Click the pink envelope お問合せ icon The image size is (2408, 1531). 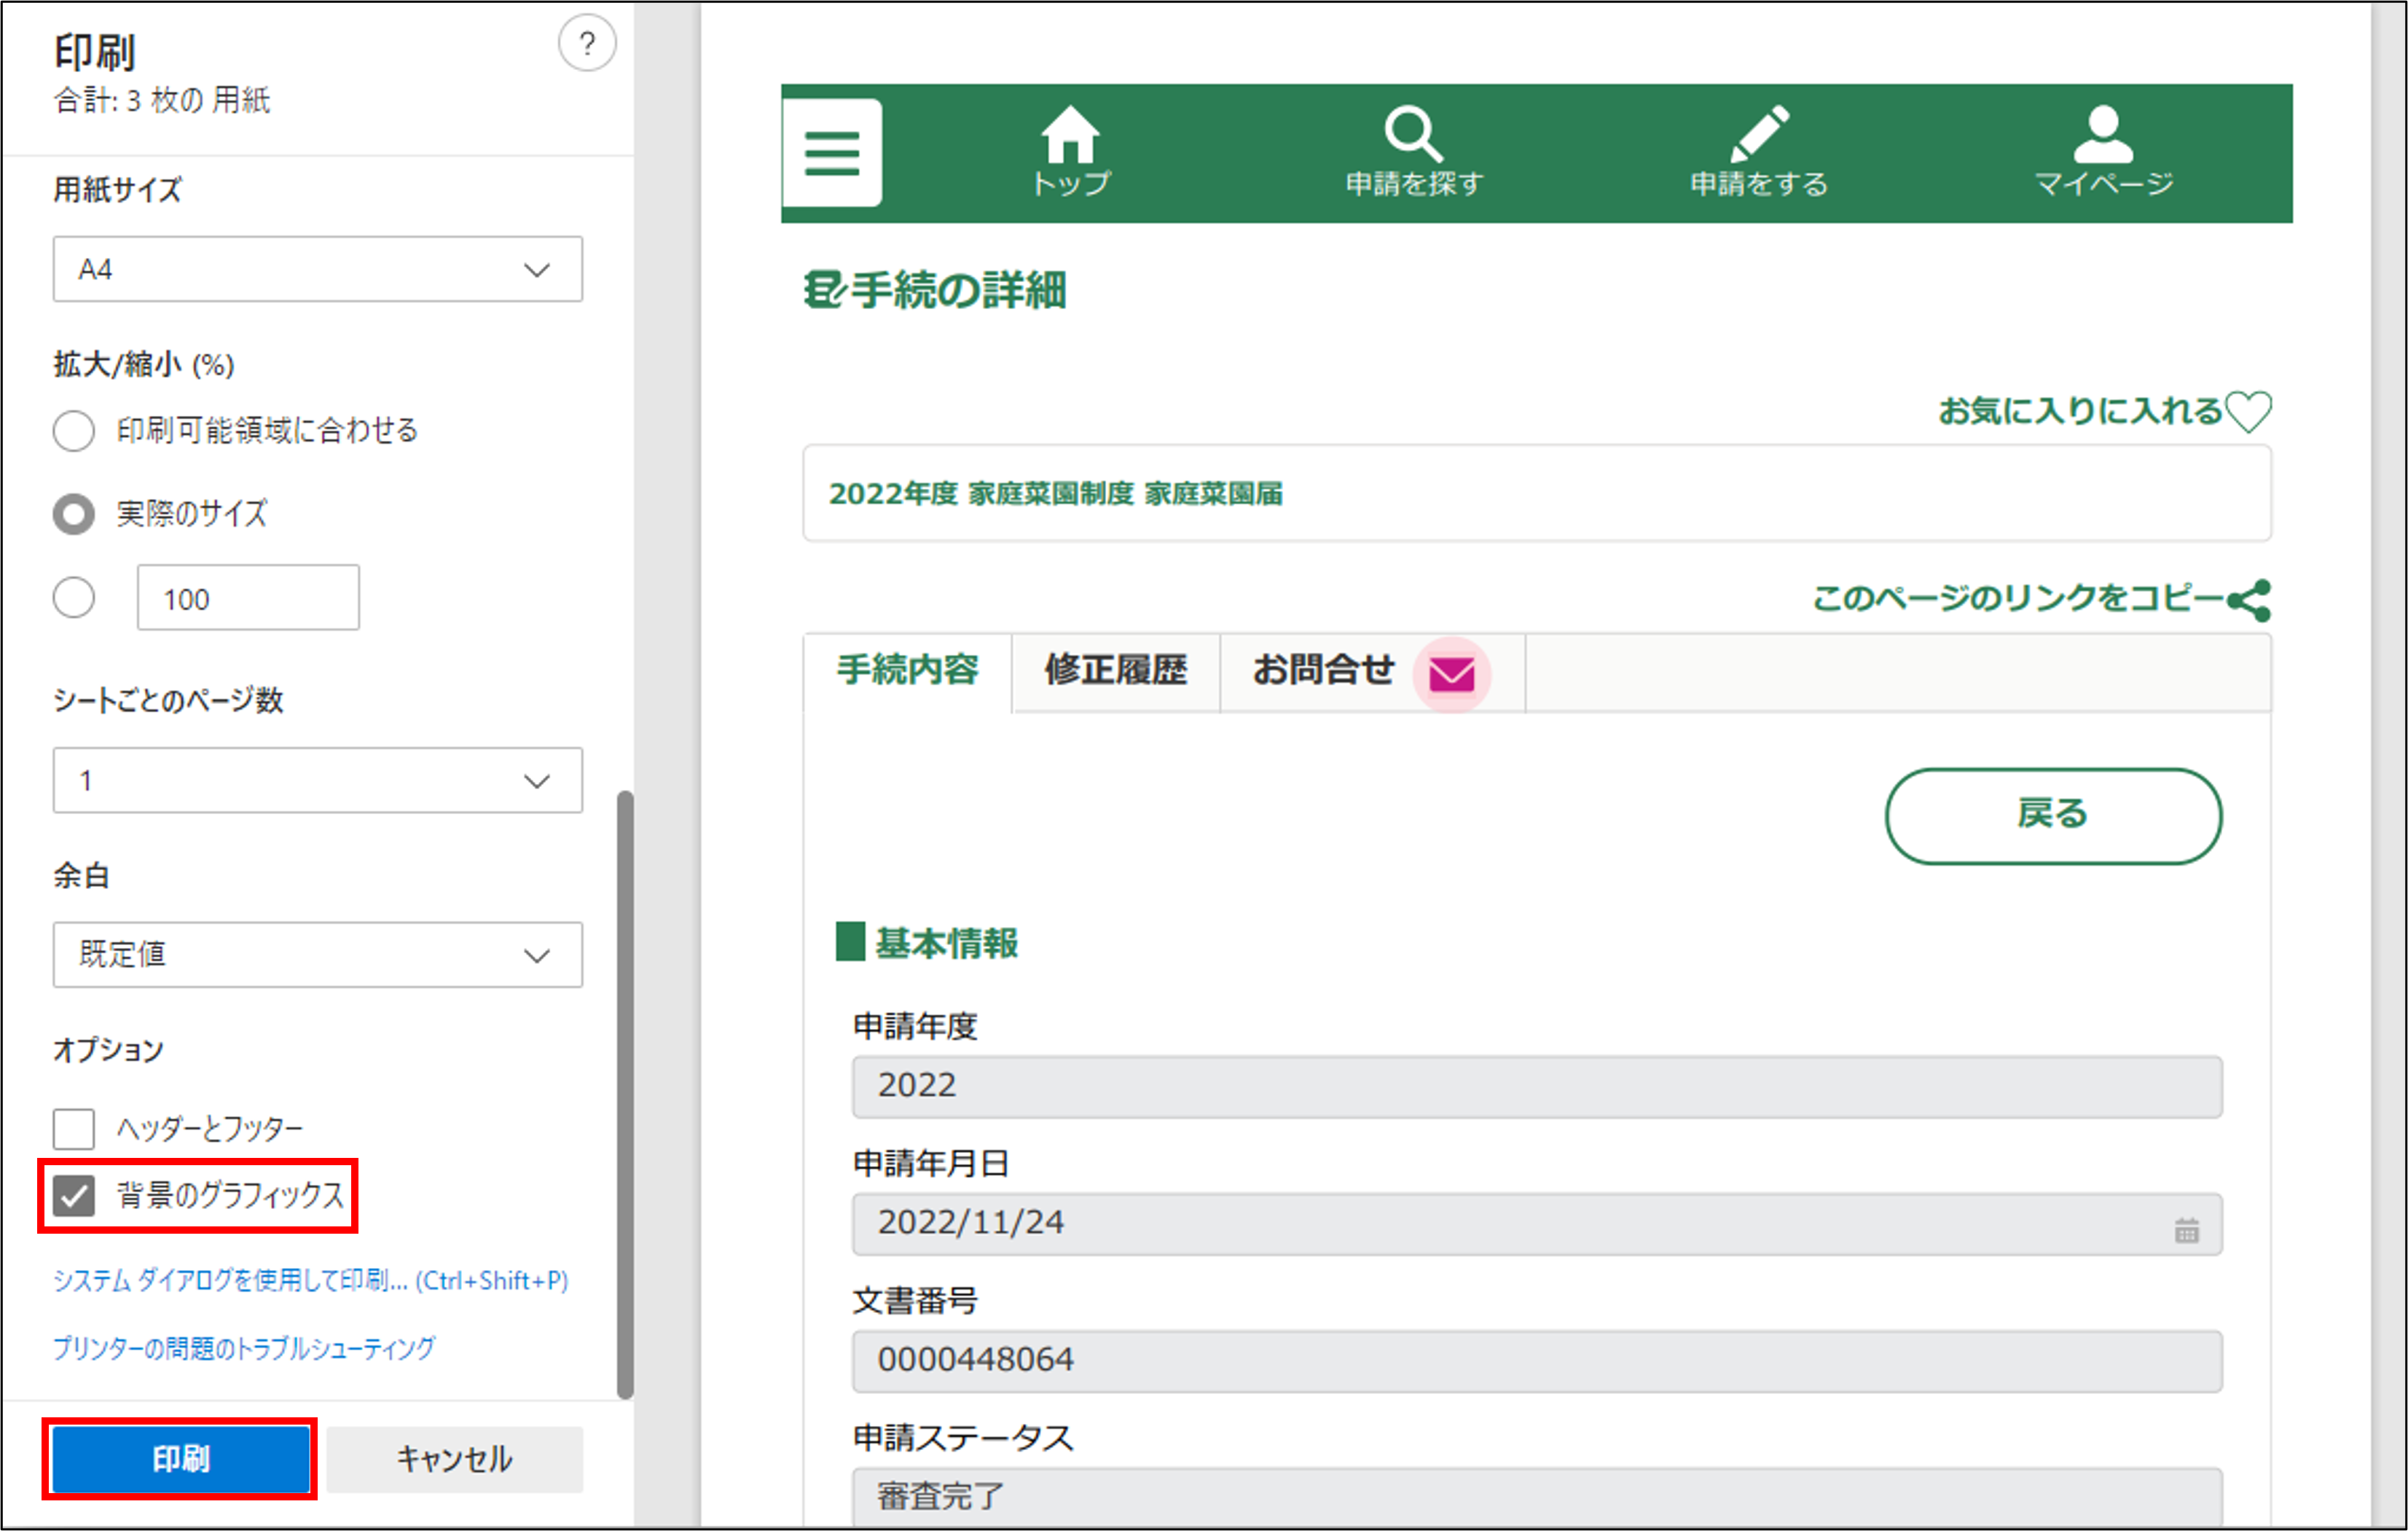(x=1451, y=674)
